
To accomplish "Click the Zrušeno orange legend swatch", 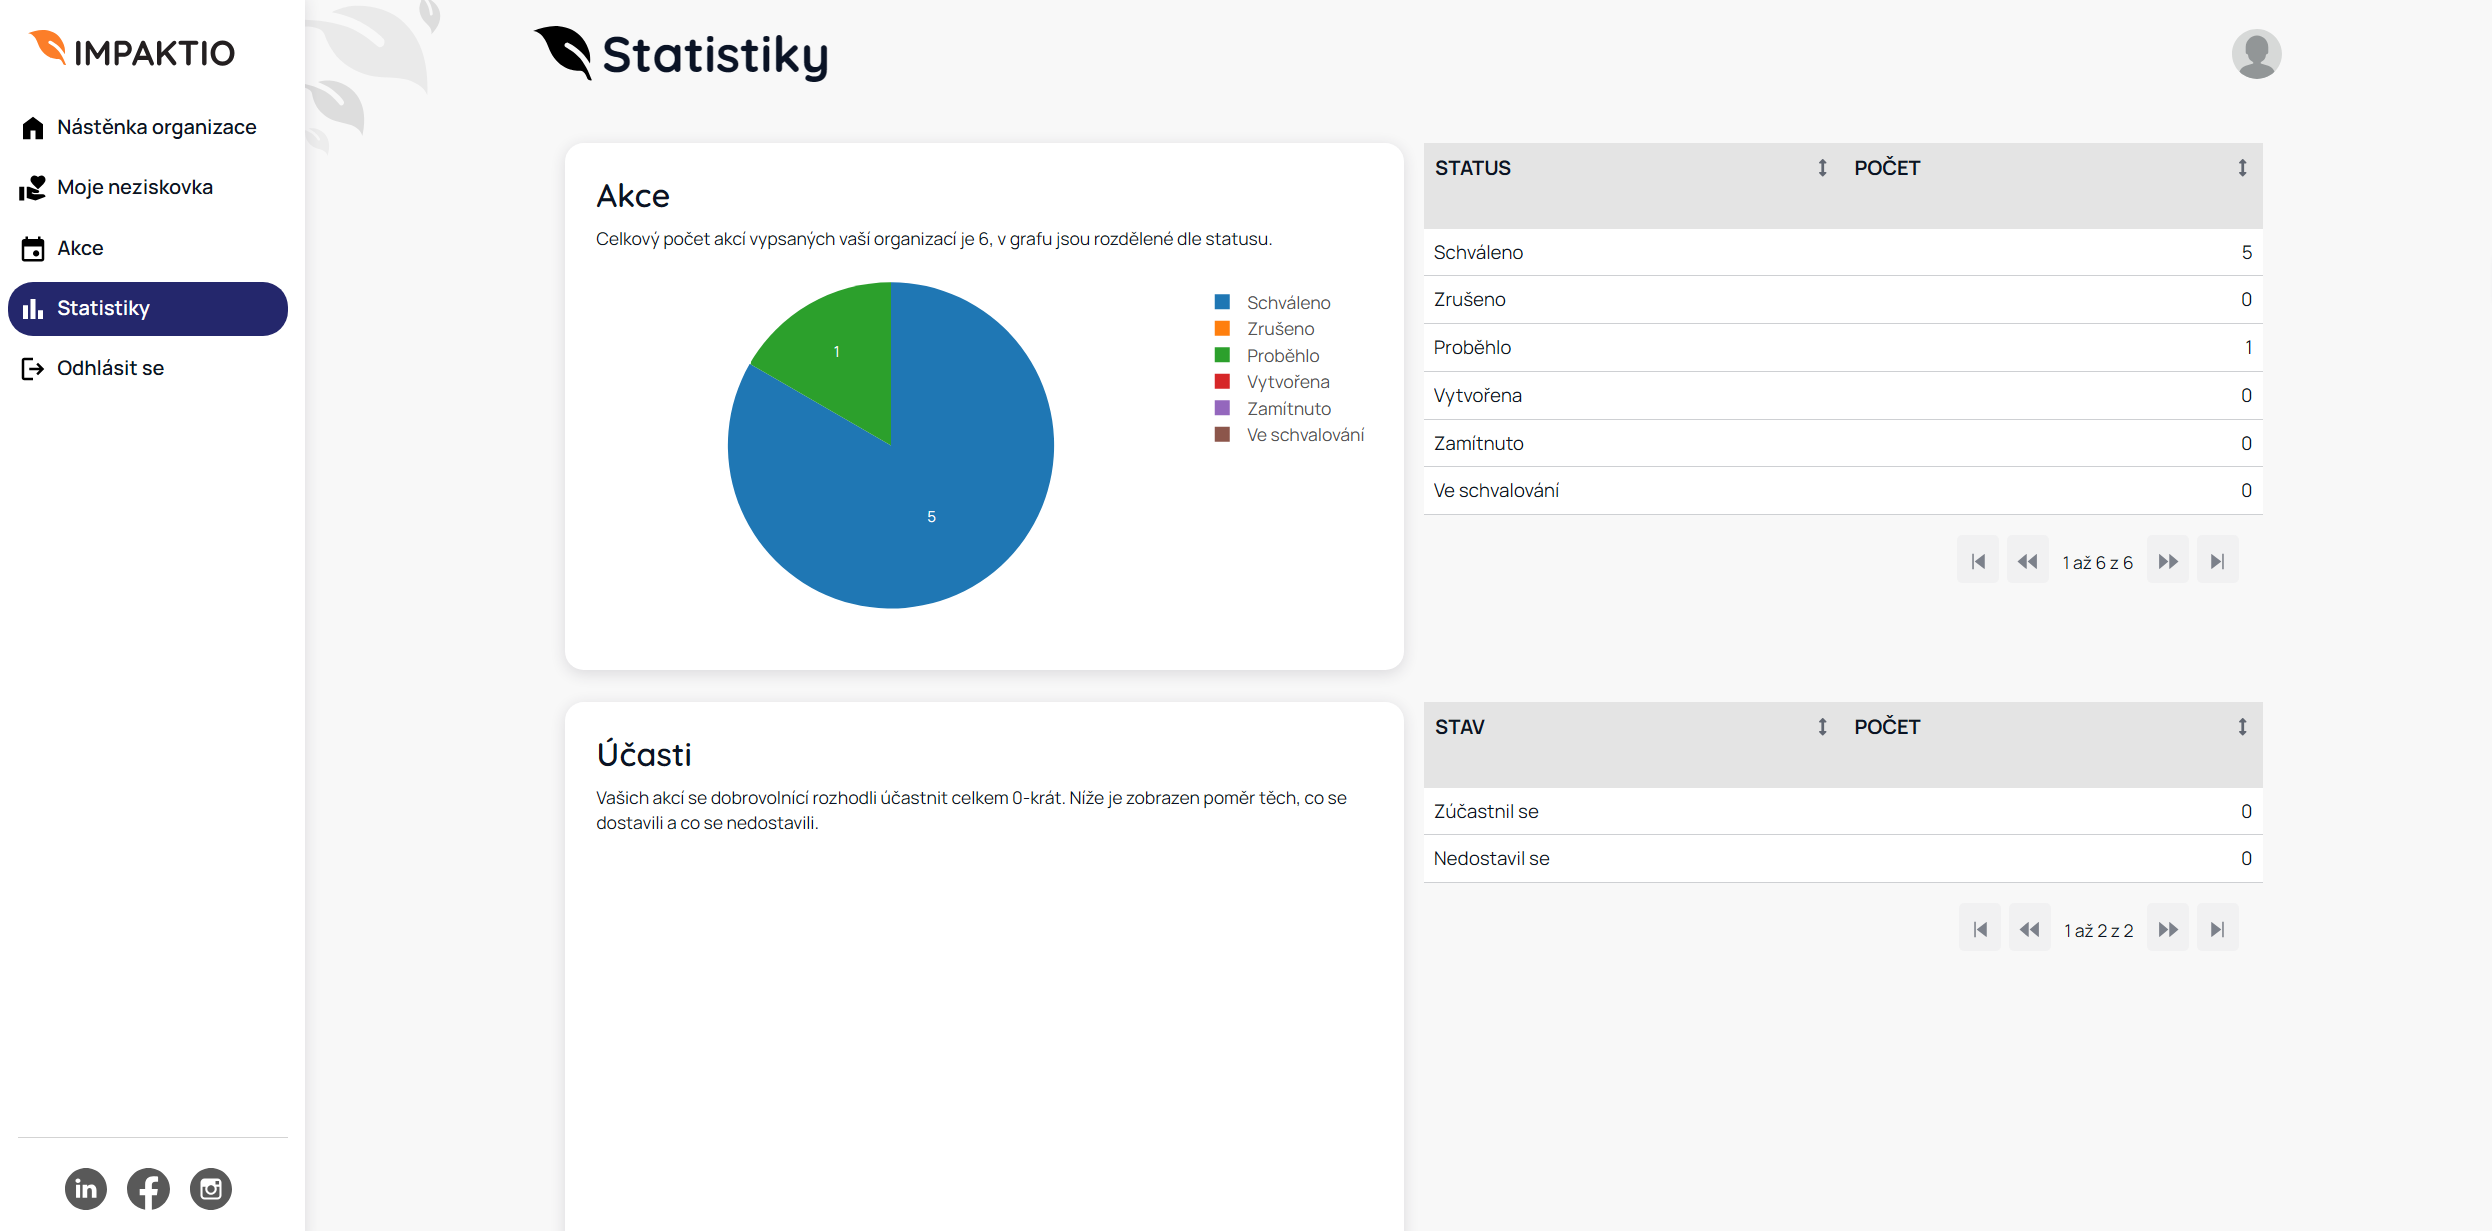I will (1222, 328).
